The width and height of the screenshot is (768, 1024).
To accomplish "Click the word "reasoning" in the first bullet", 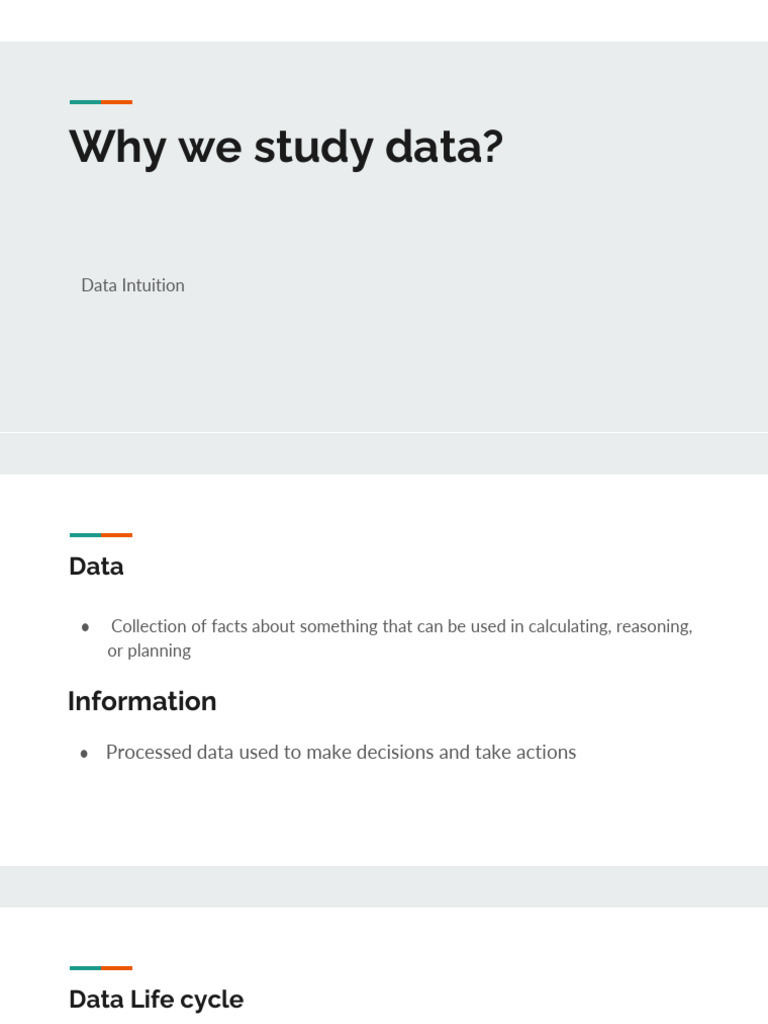I will [x=654, y=627].
